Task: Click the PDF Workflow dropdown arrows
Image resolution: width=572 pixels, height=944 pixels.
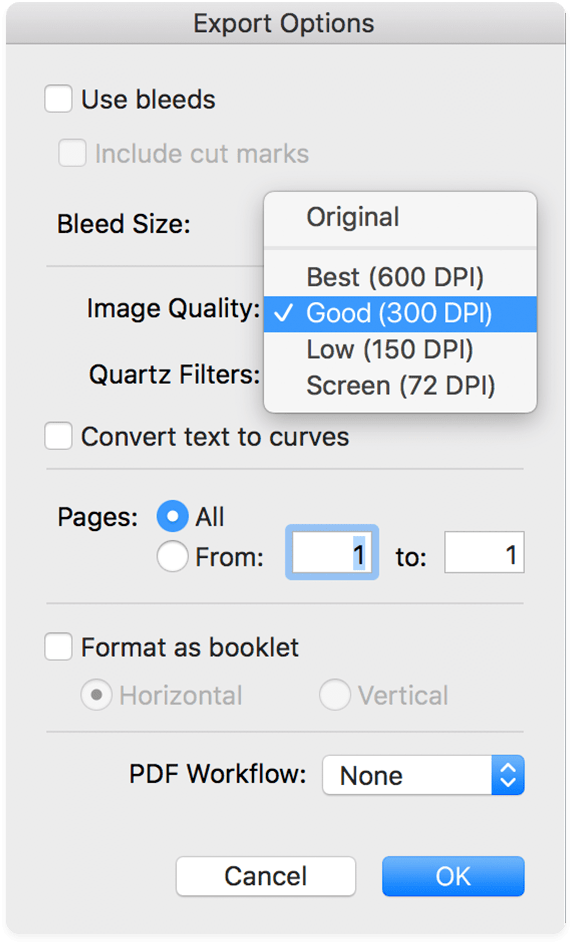Action: pos(508,775)
